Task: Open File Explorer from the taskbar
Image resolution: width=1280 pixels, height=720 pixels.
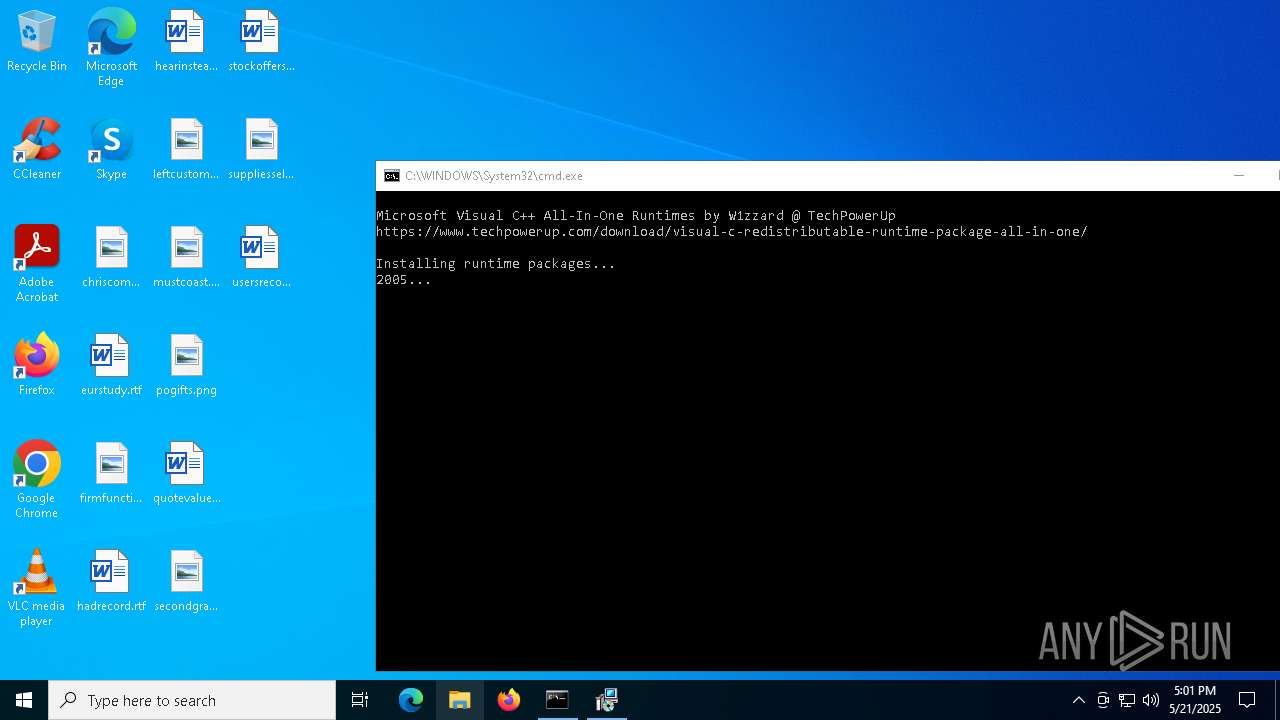Action: click(x=460, y=700)
